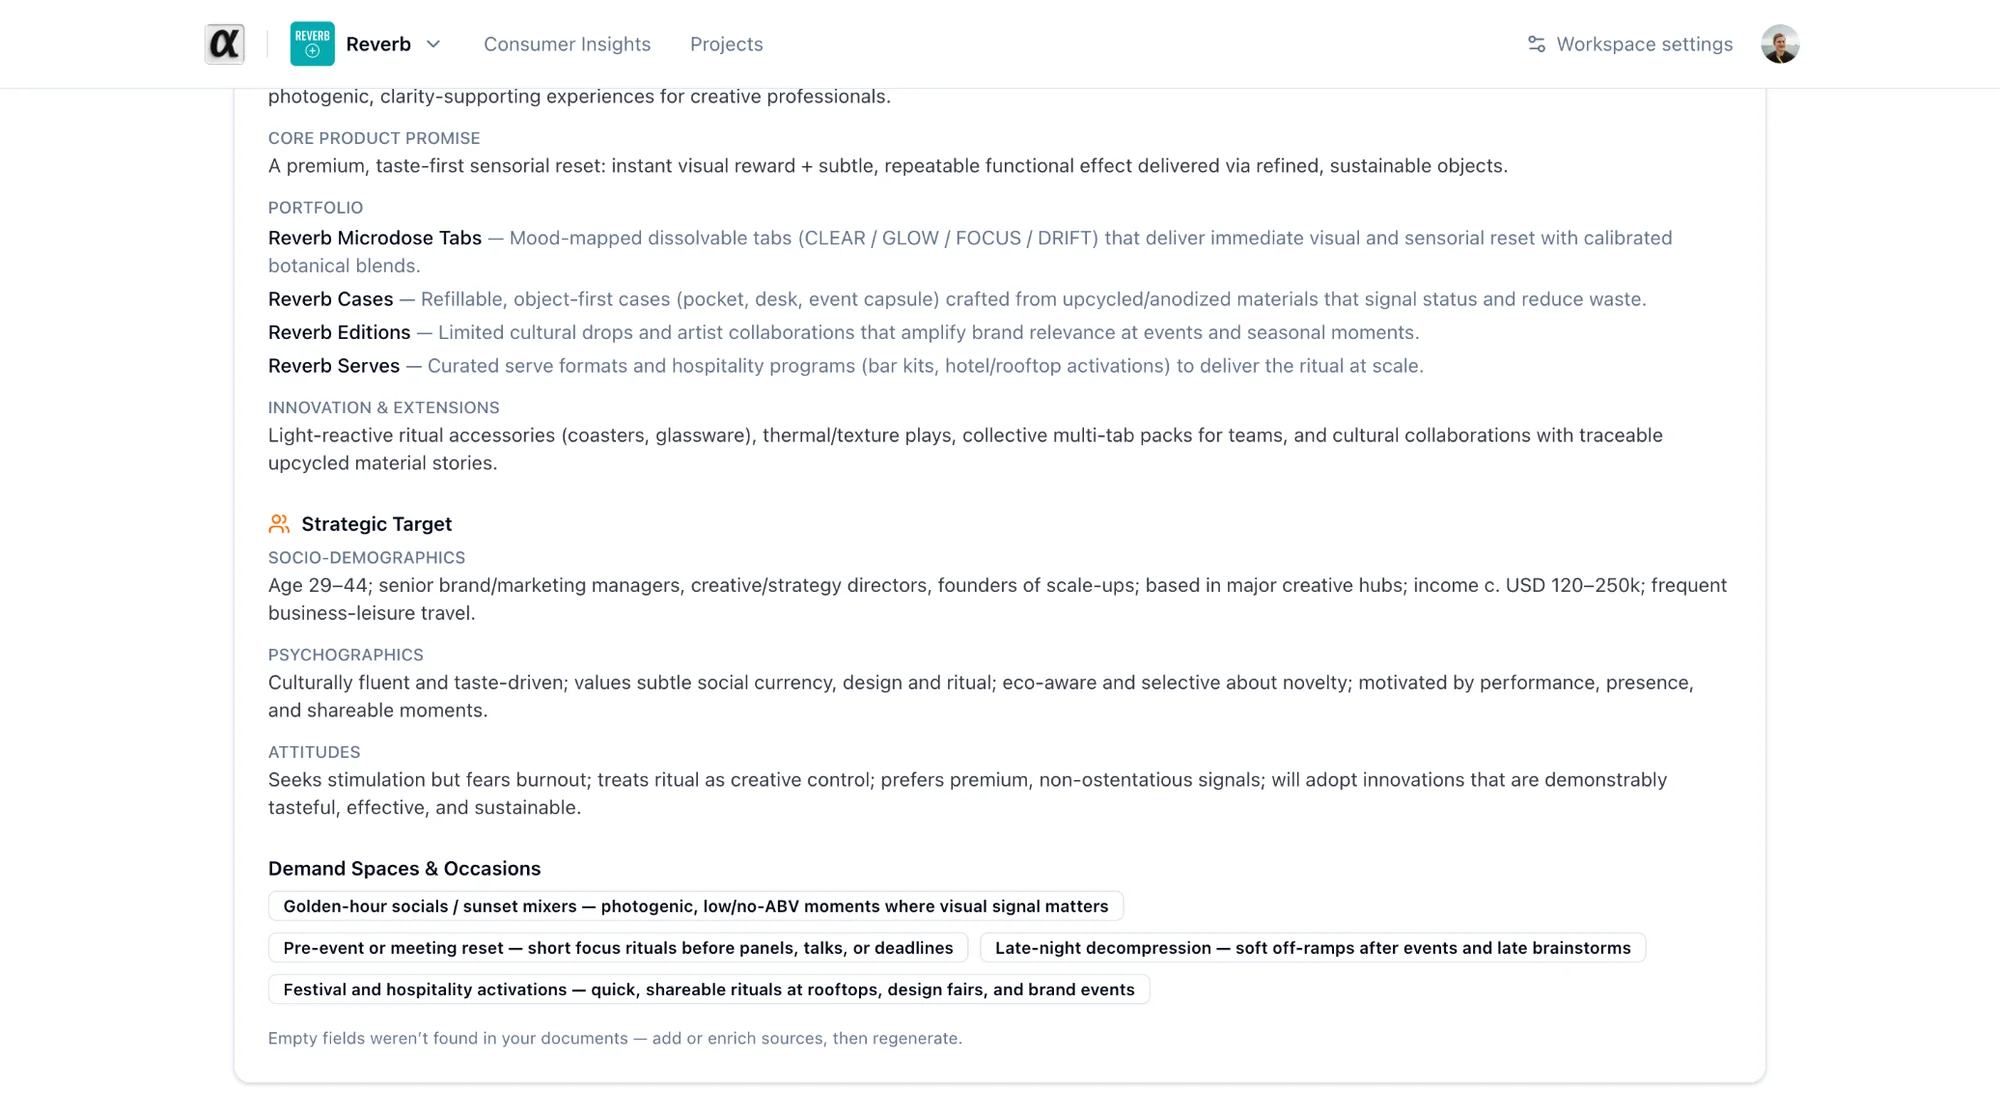Expand the Reverb workspace dropdown chevron
Image resolution: width=2000 pixels, height=1117 pixels.
pos(433,44)
